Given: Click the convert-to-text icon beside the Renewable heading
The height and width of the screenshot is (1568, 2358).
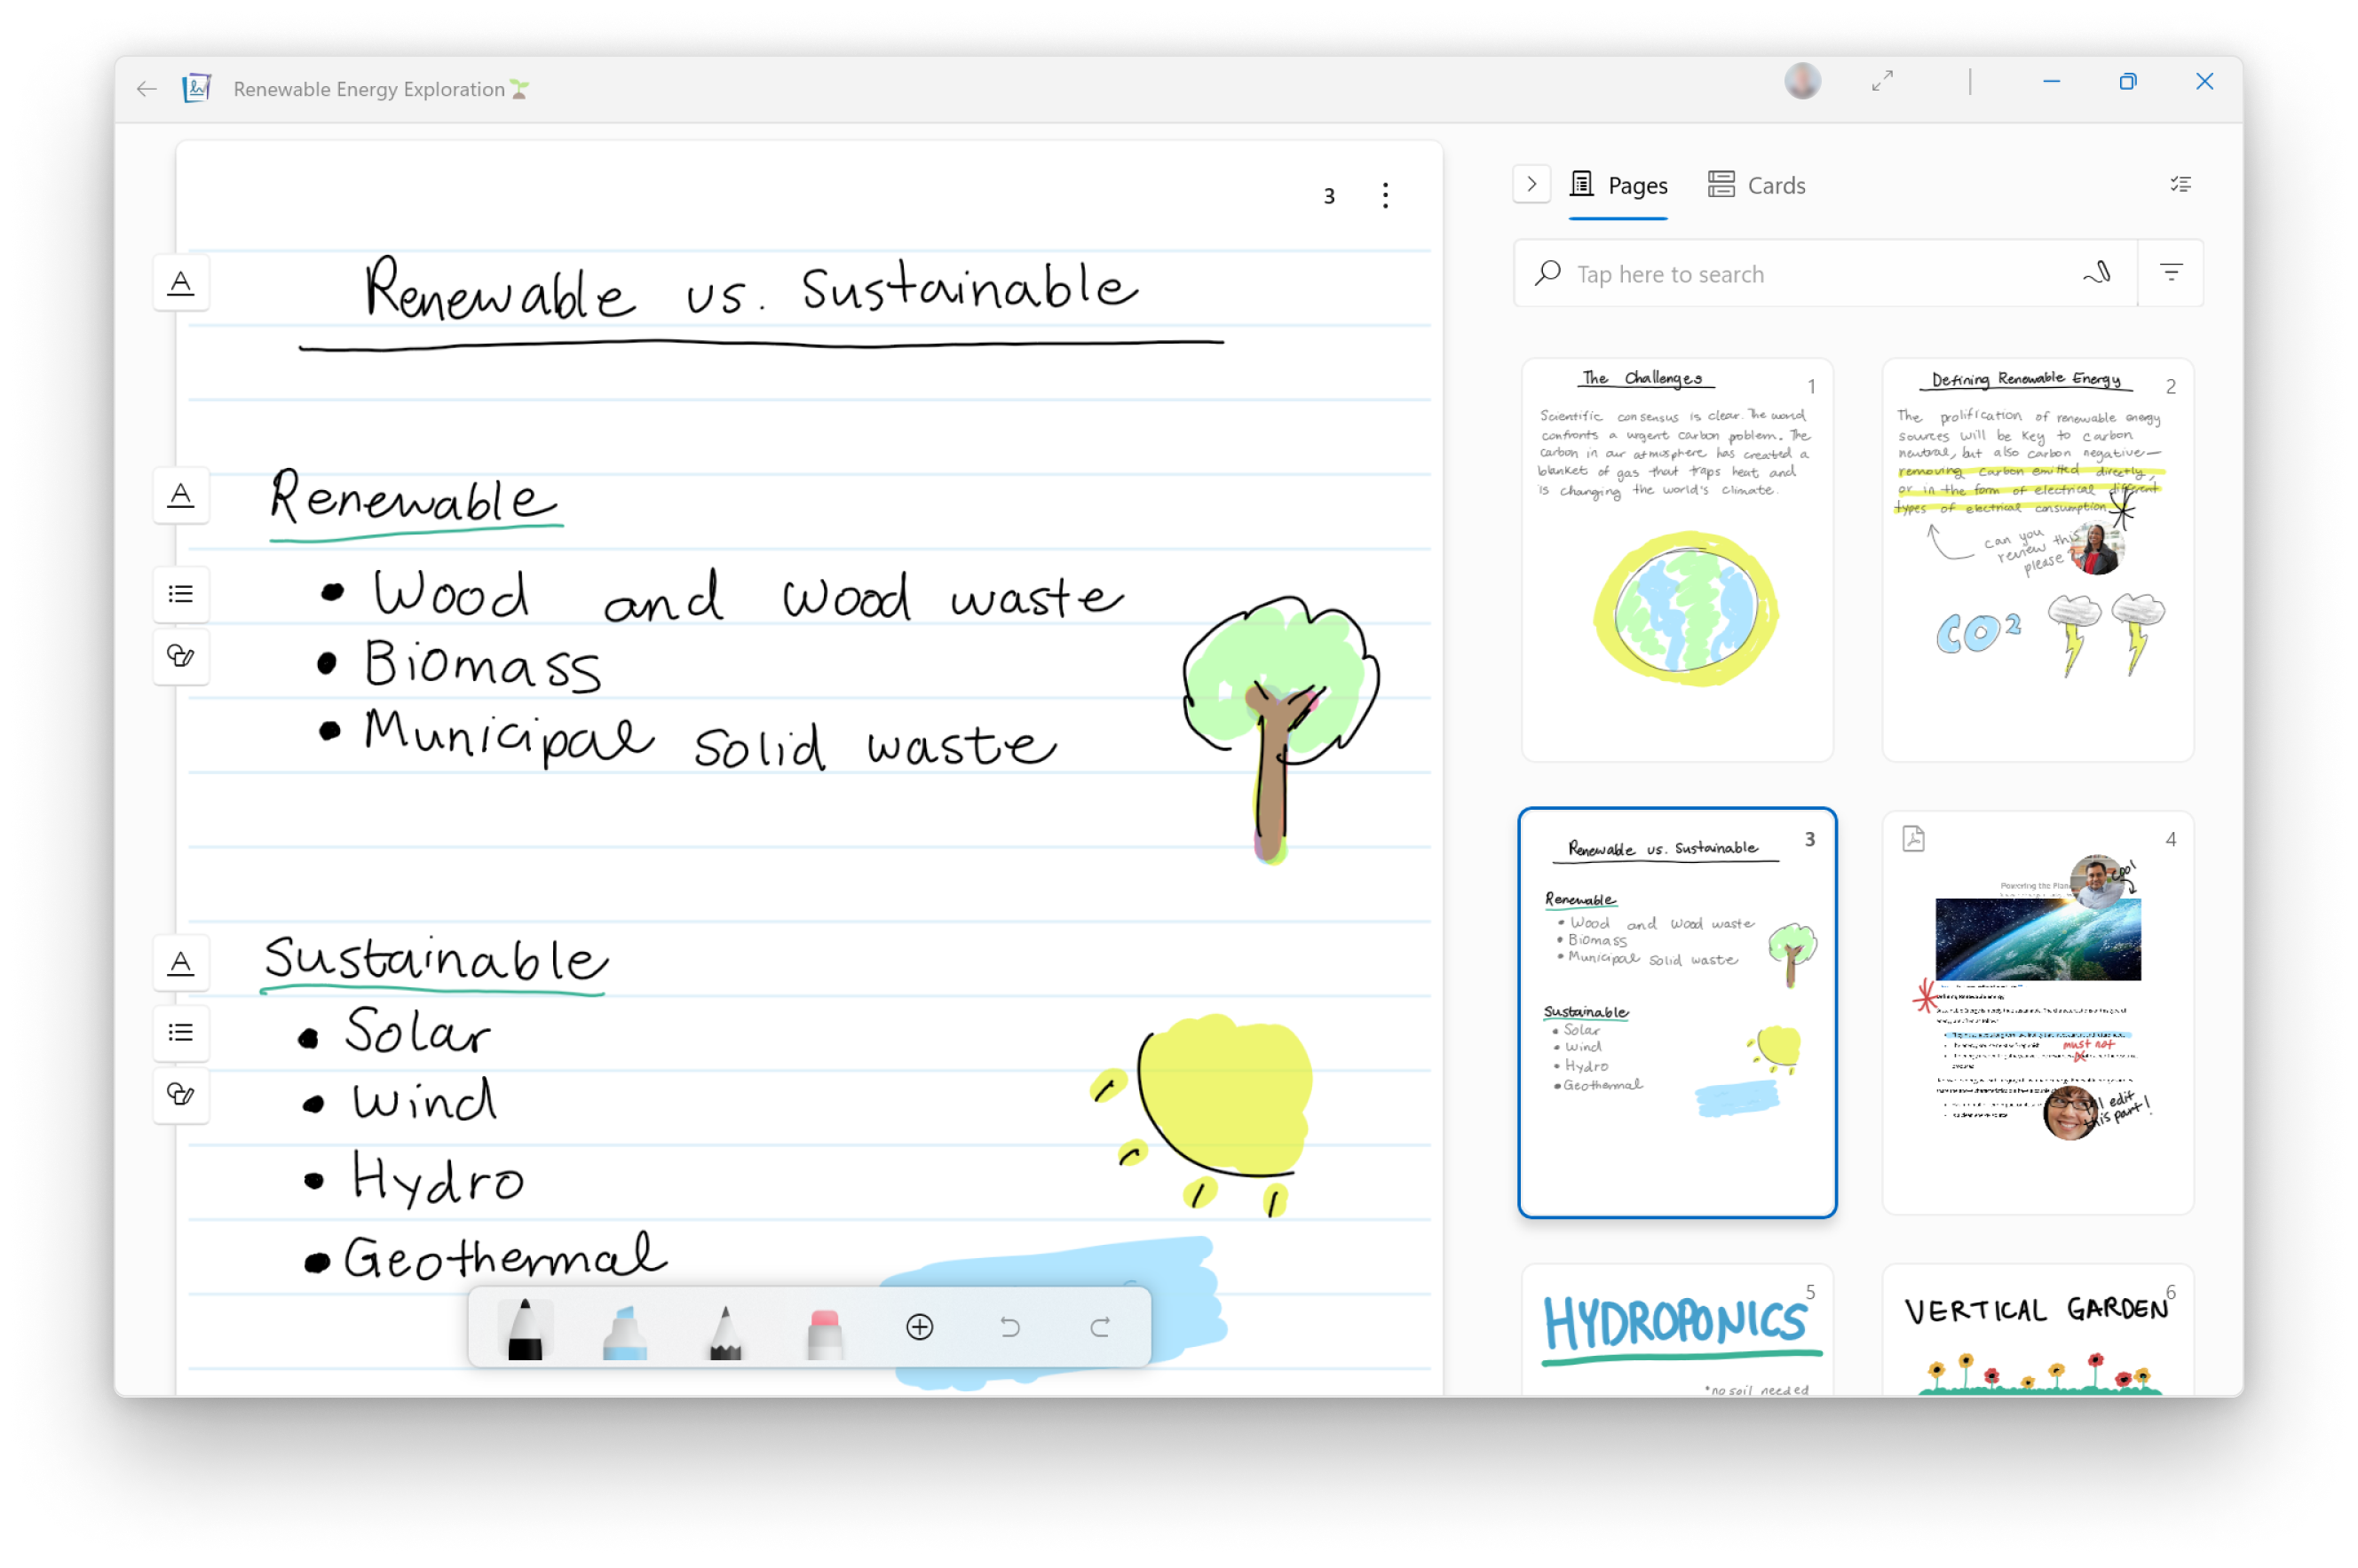Looking at the screenshot, I should [x=181, y=495].
